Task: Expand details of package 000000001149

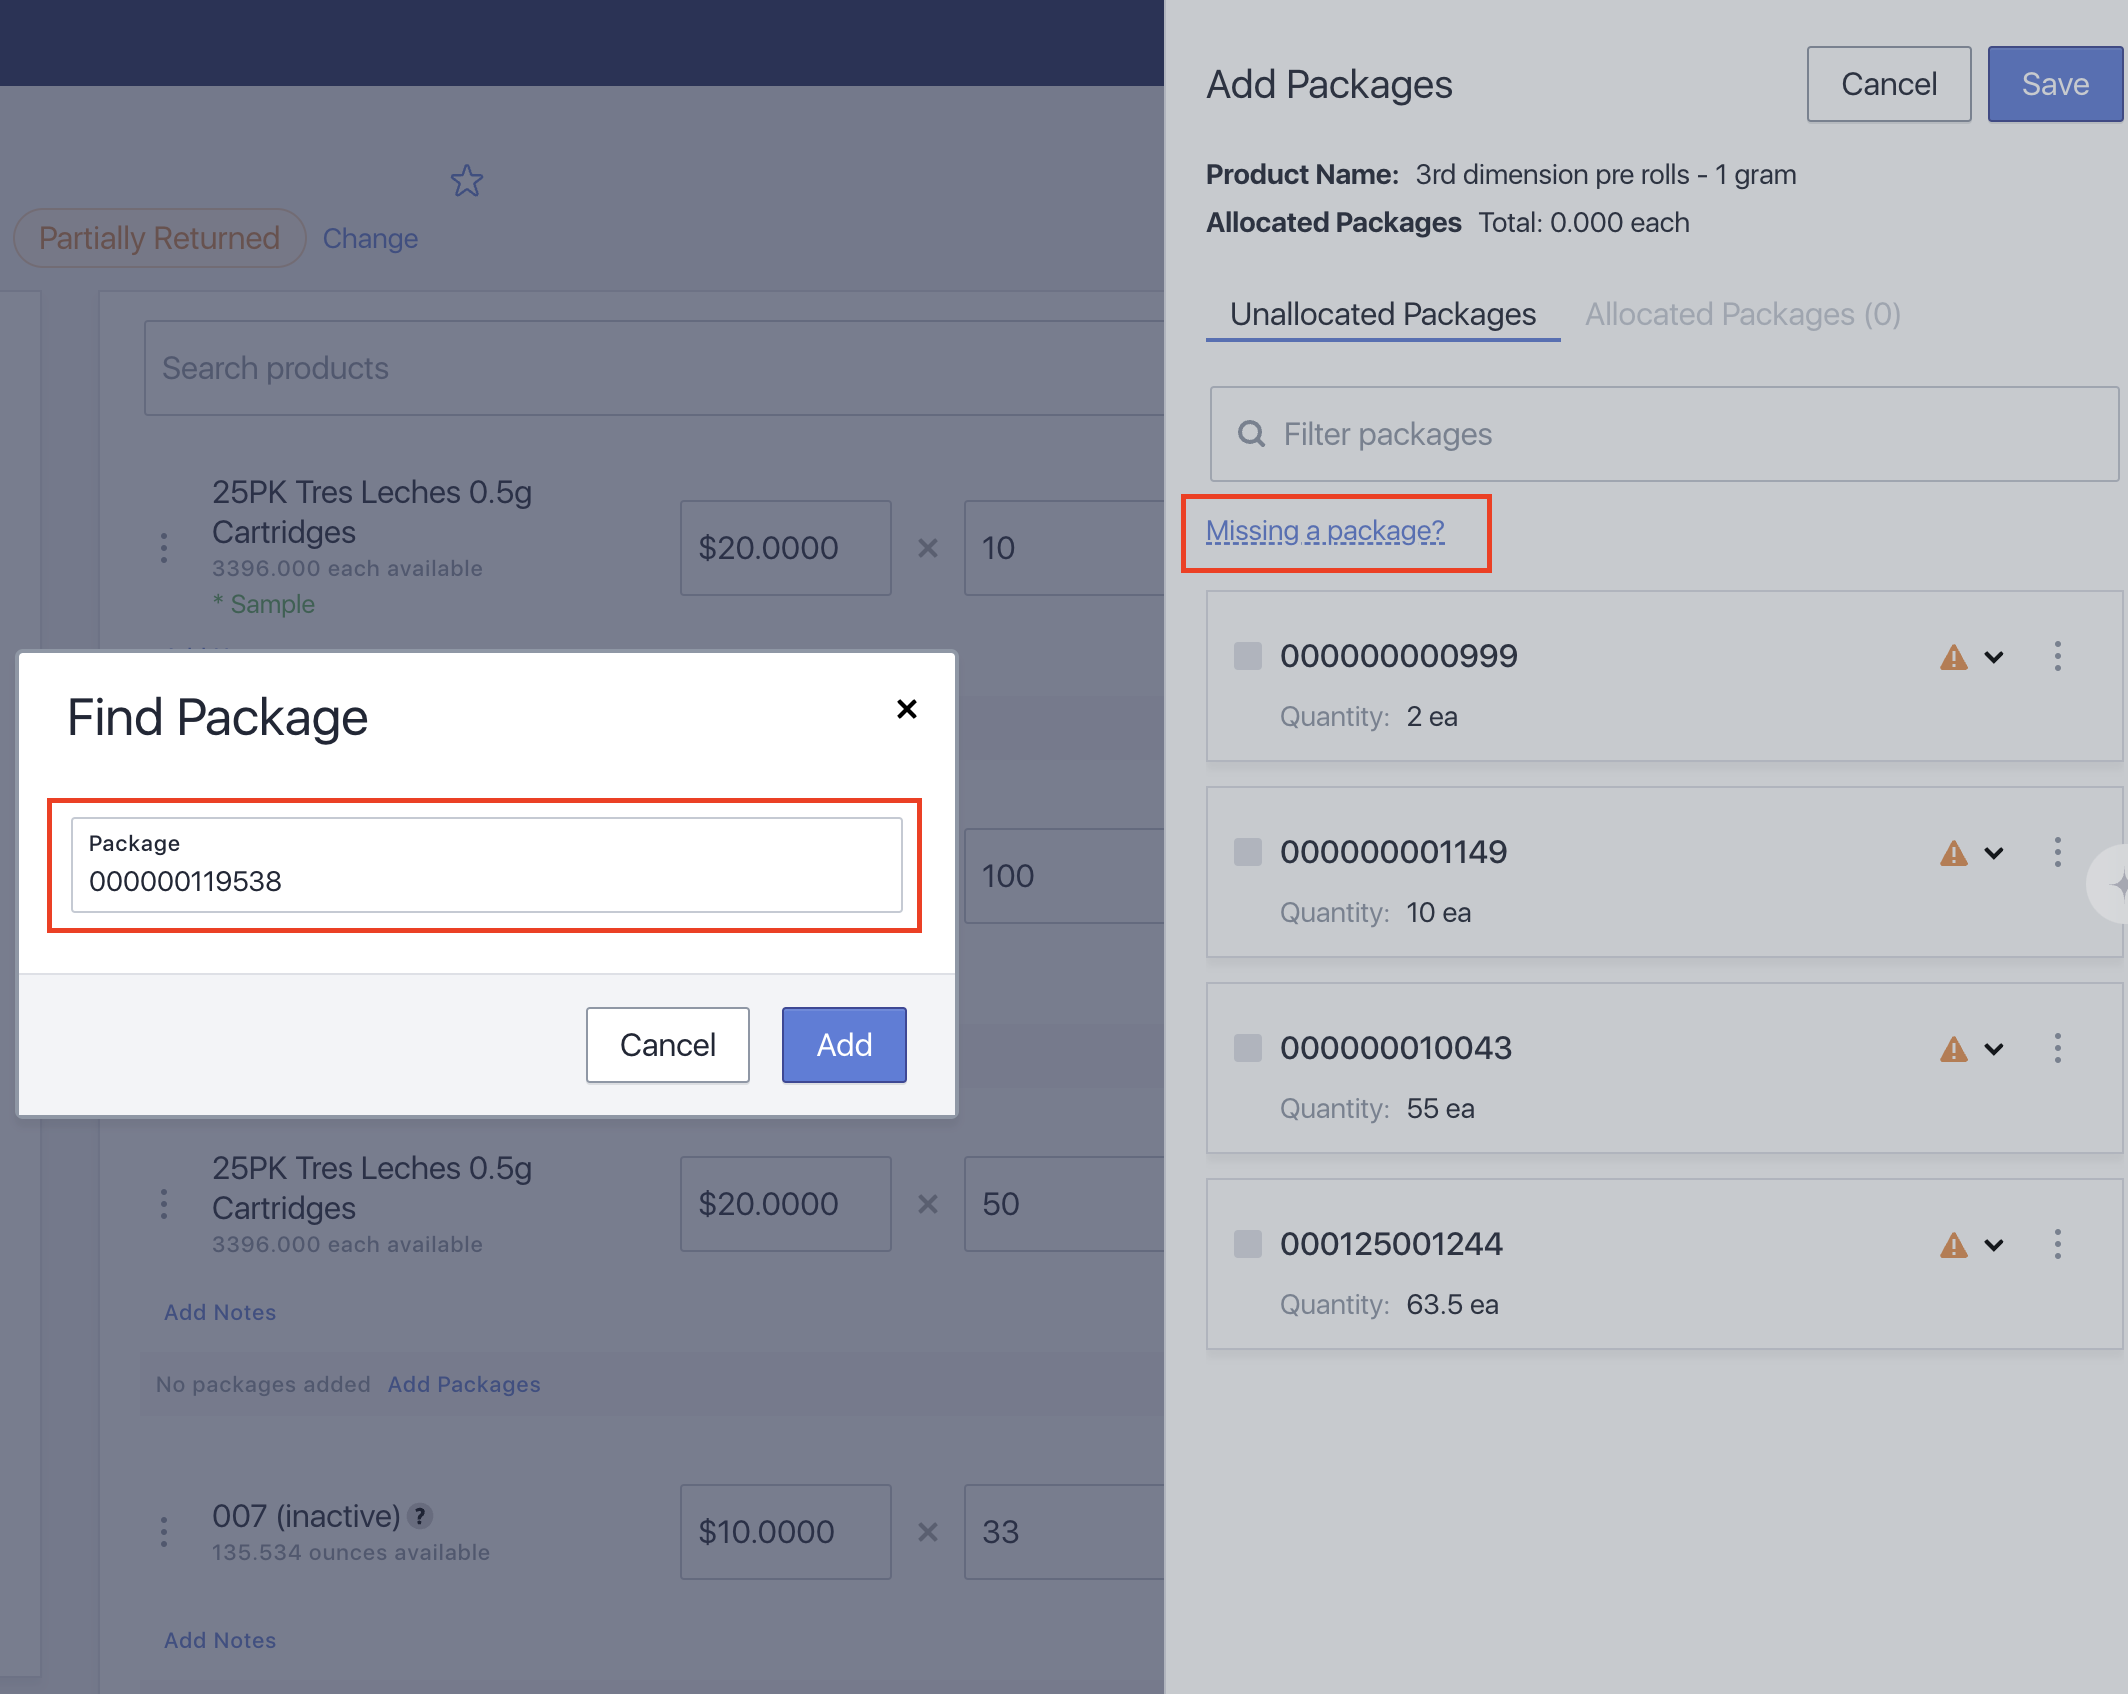Action: click(x=1994, y=853)
